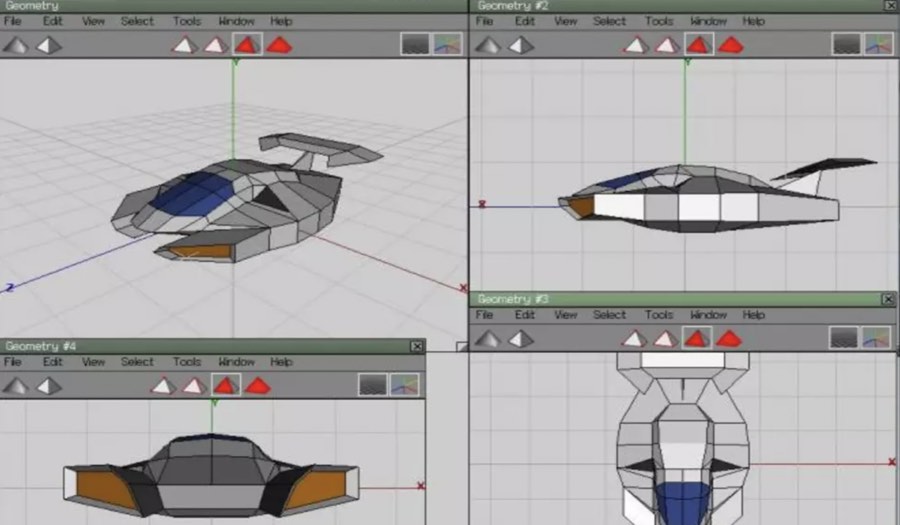Viewport: 900px width, 525px height.
Task: Toggle the axes display icon in Geometry #2
Action: (878, 44)
